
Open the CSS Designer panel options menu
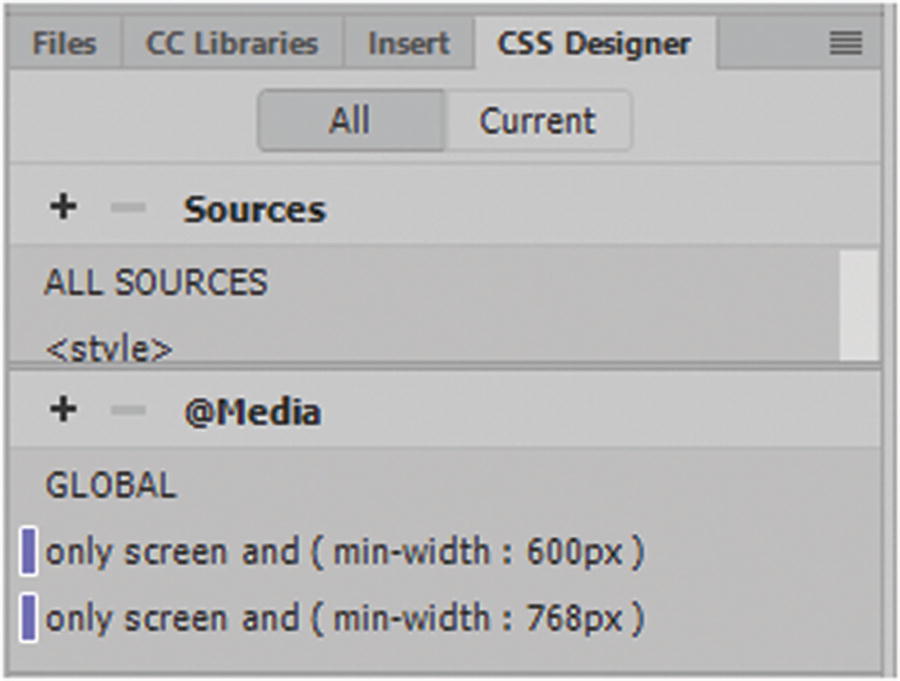(x=846, y=43)
